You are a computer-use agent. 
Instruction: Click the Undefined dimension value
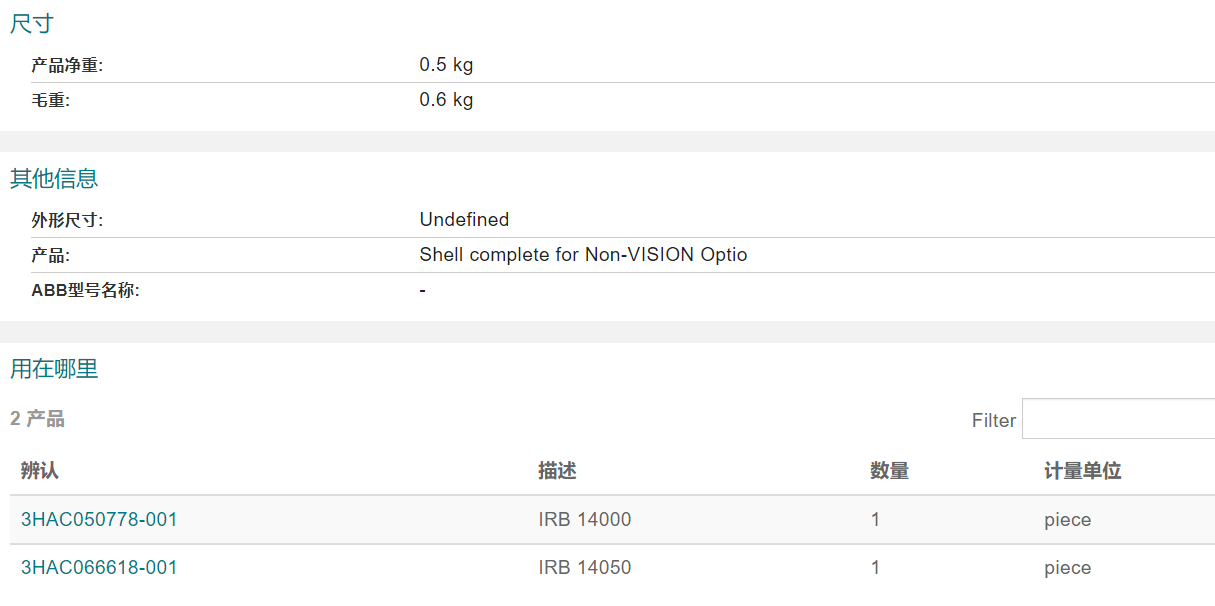click(x=464, y=219)
